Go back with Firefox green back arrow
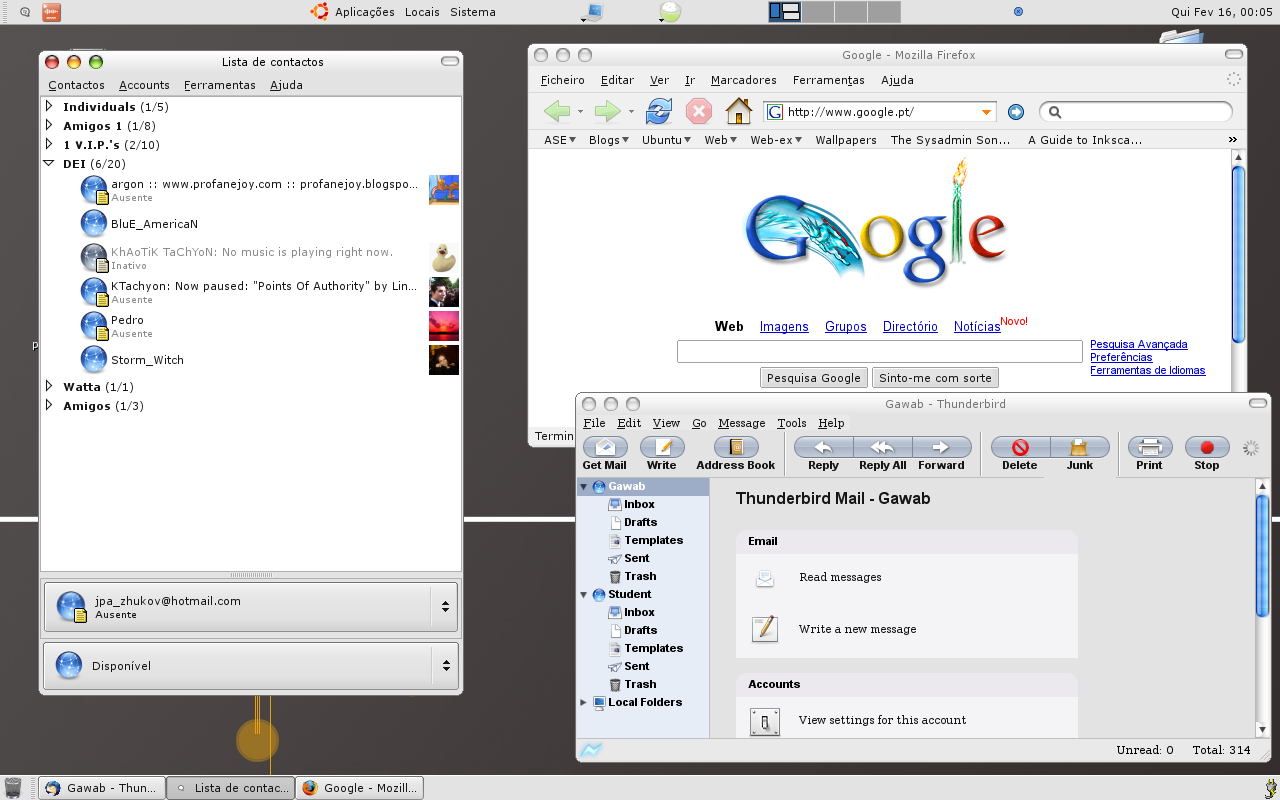The width and height of the screenshot is (1280, 800). tap(557, 111)
